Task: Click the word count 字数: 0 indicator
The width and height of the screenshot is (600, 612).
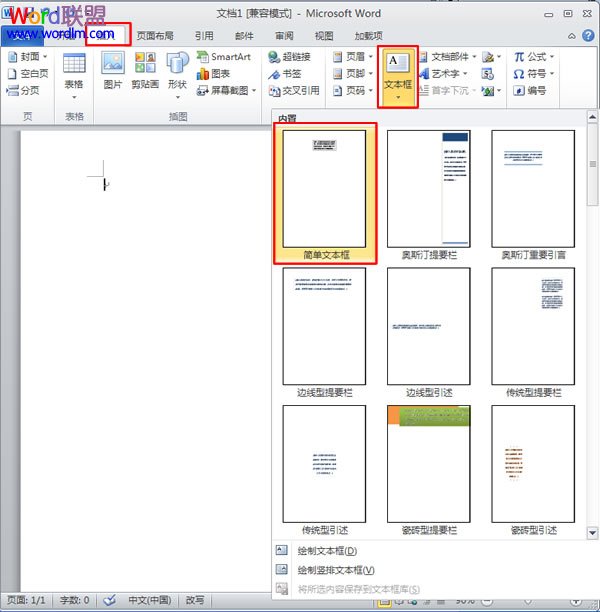Action: tap(74, 600)
